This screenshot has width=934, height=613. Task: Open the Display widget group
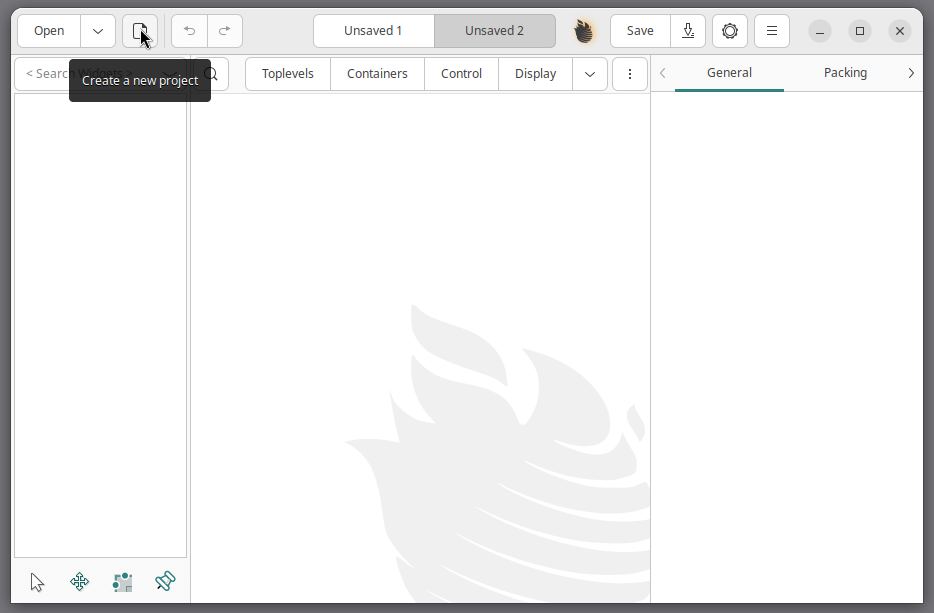[x=536, y=74]
